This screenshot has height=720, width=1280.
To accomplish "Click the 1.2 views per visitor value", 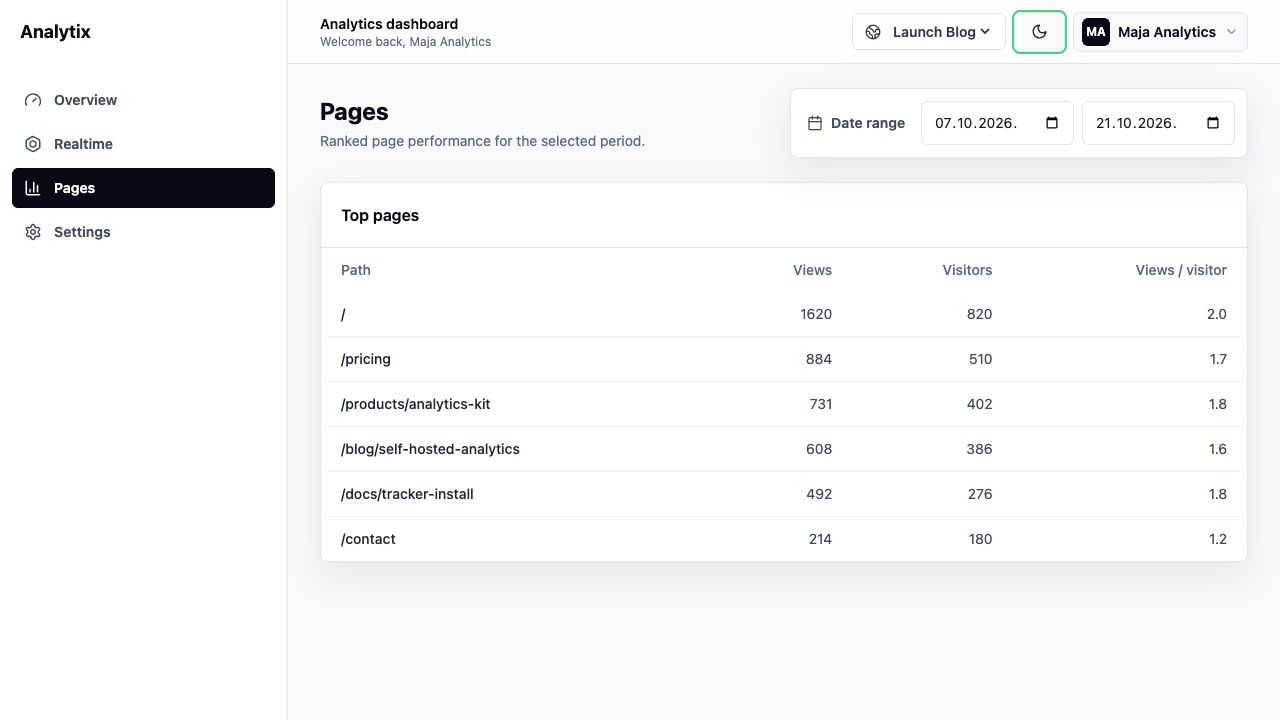I will (x=1217, y=539).
